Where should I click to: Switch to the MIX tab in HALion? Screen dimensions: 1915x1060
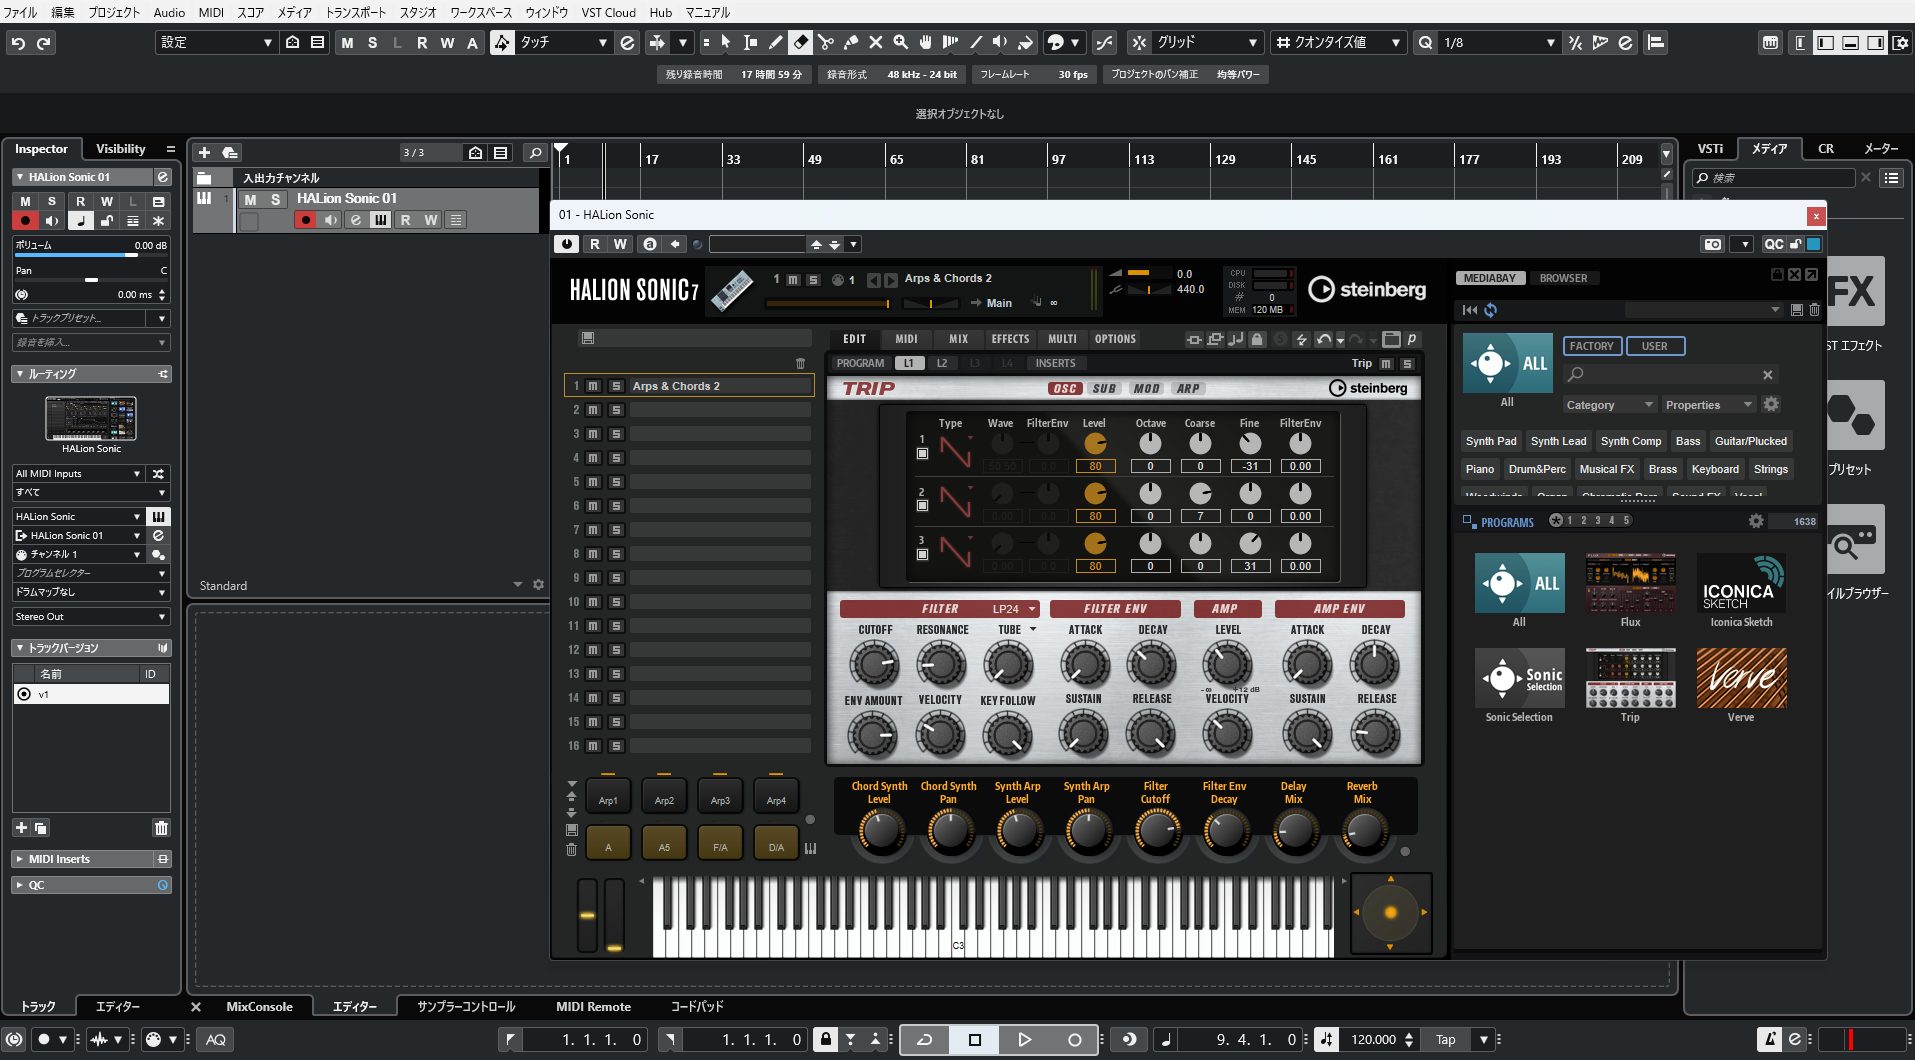(958, 339)
